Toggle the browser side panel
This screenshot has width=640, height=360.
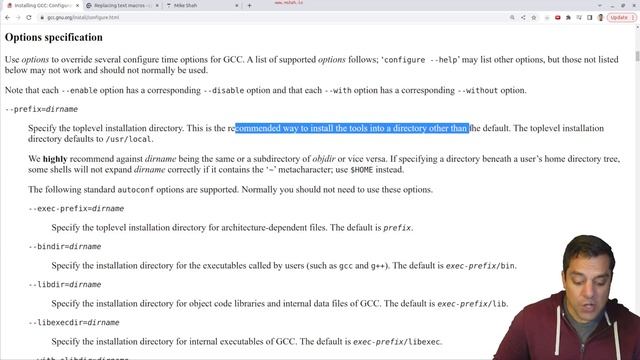pyautogui.click(x=589, y=18)
